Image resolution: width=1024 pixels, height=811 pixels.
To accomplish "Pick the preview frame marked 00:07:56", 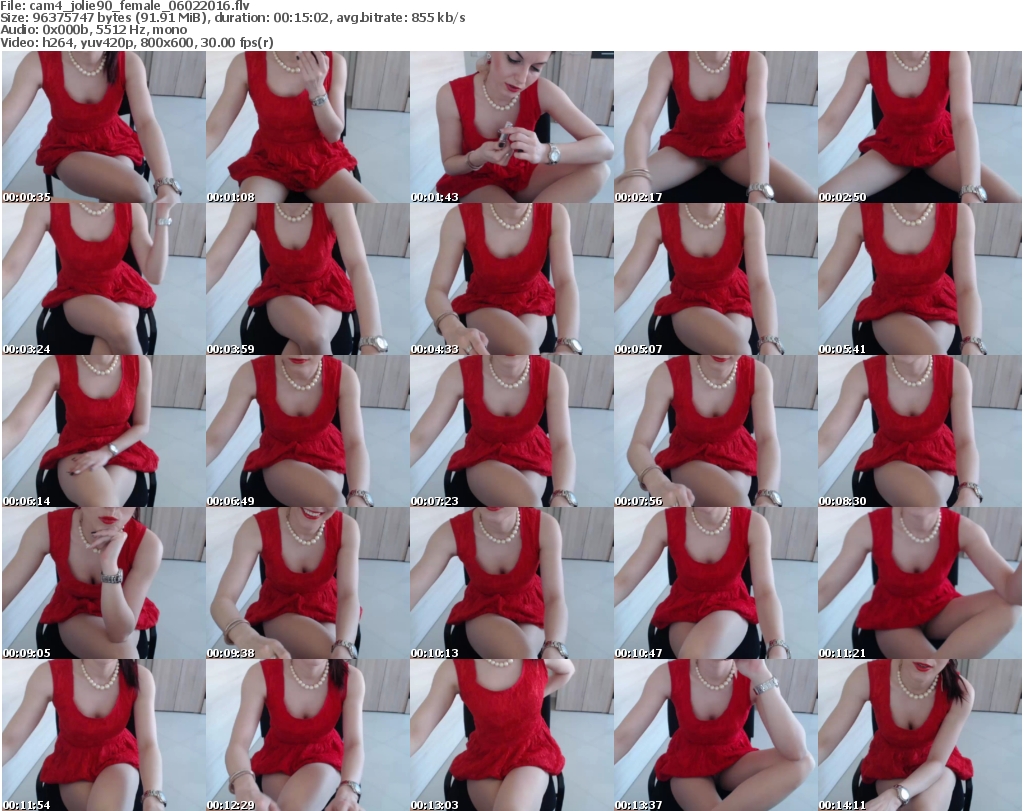I will click(x=716, y=431).
